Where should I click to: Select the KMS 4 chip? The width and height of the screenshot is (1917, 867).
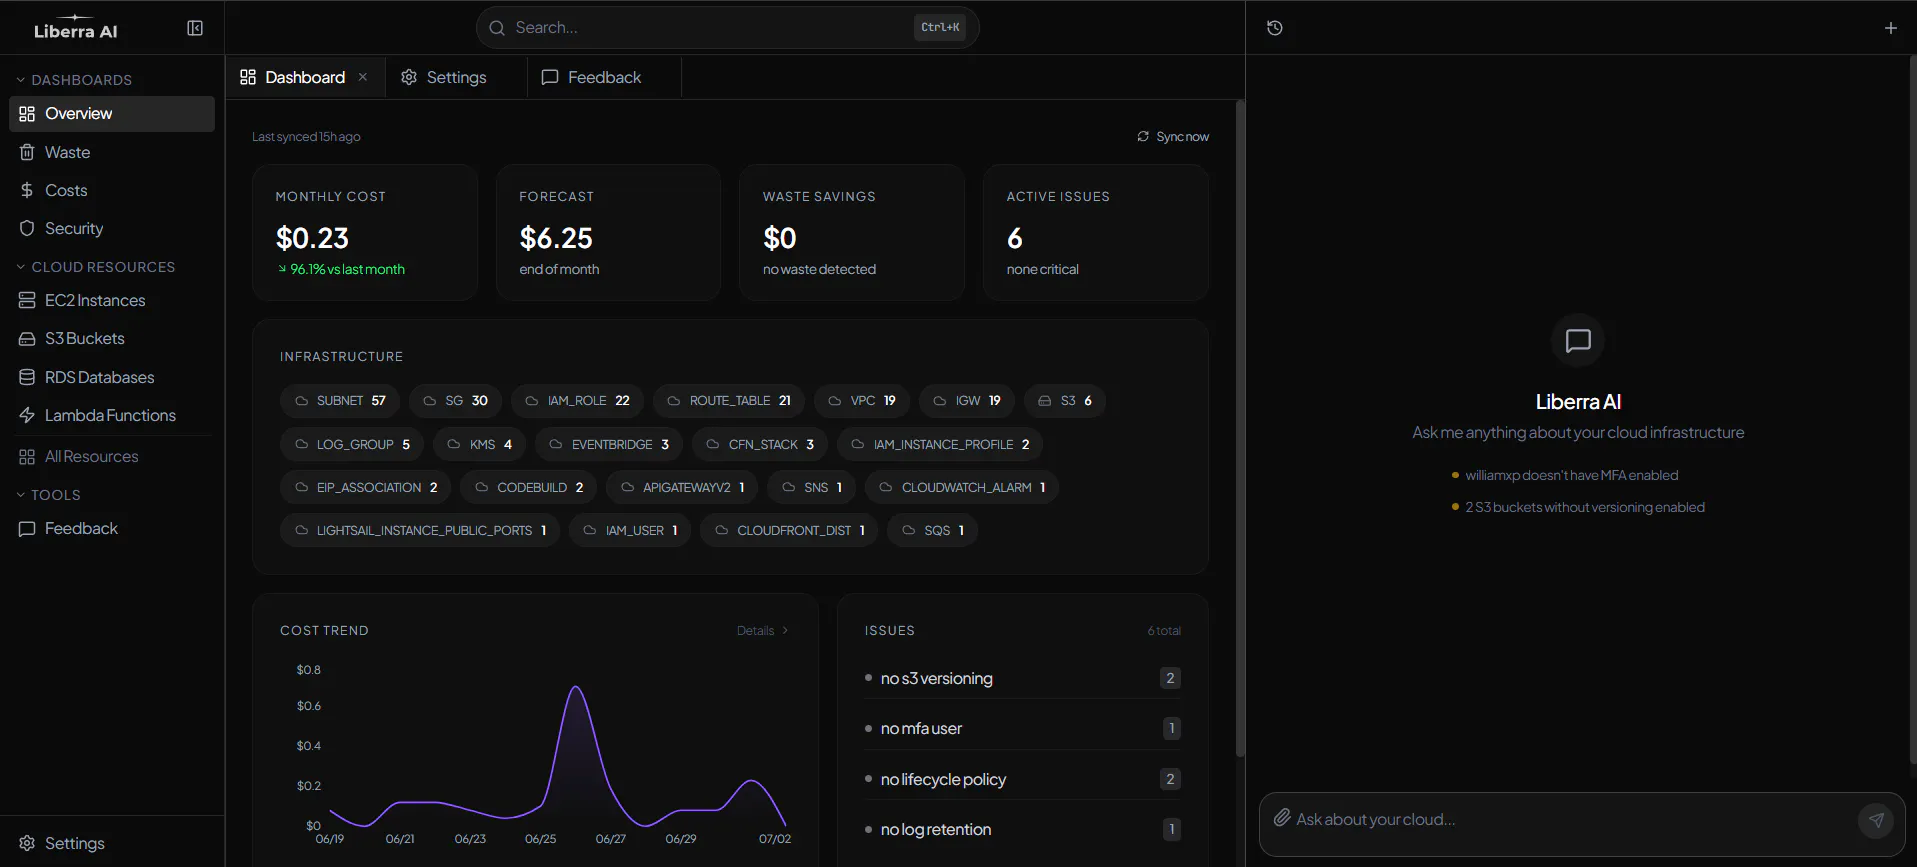pyautogui.click(x=480, y=444)
